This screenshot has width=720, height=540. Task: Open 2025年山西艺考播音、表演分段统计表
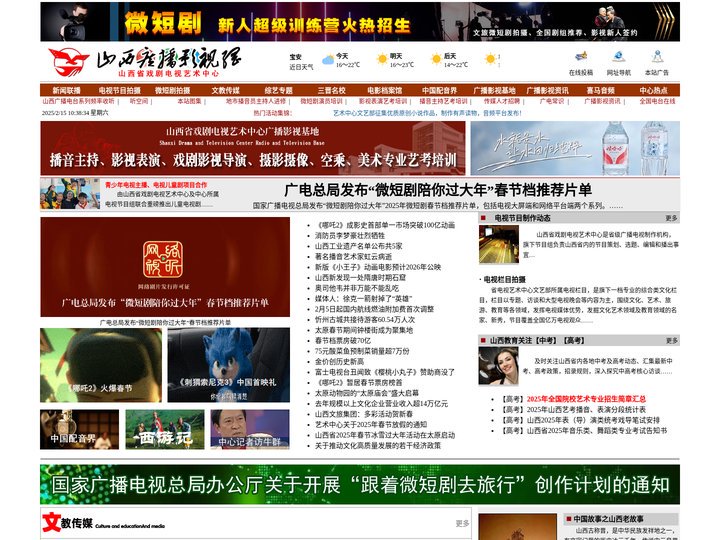pyautogui.click(x=586, y=410)
